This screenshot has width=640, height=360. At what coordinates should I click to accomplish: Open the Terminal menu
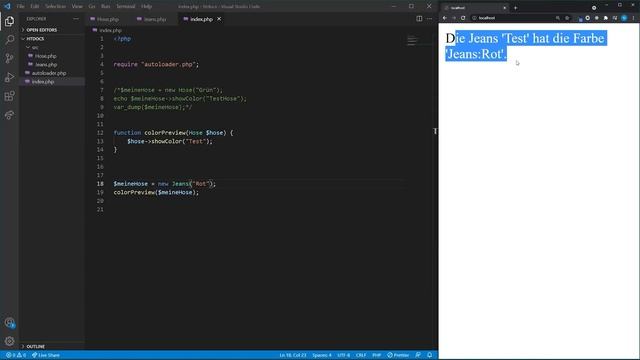(x=126, y=7)
